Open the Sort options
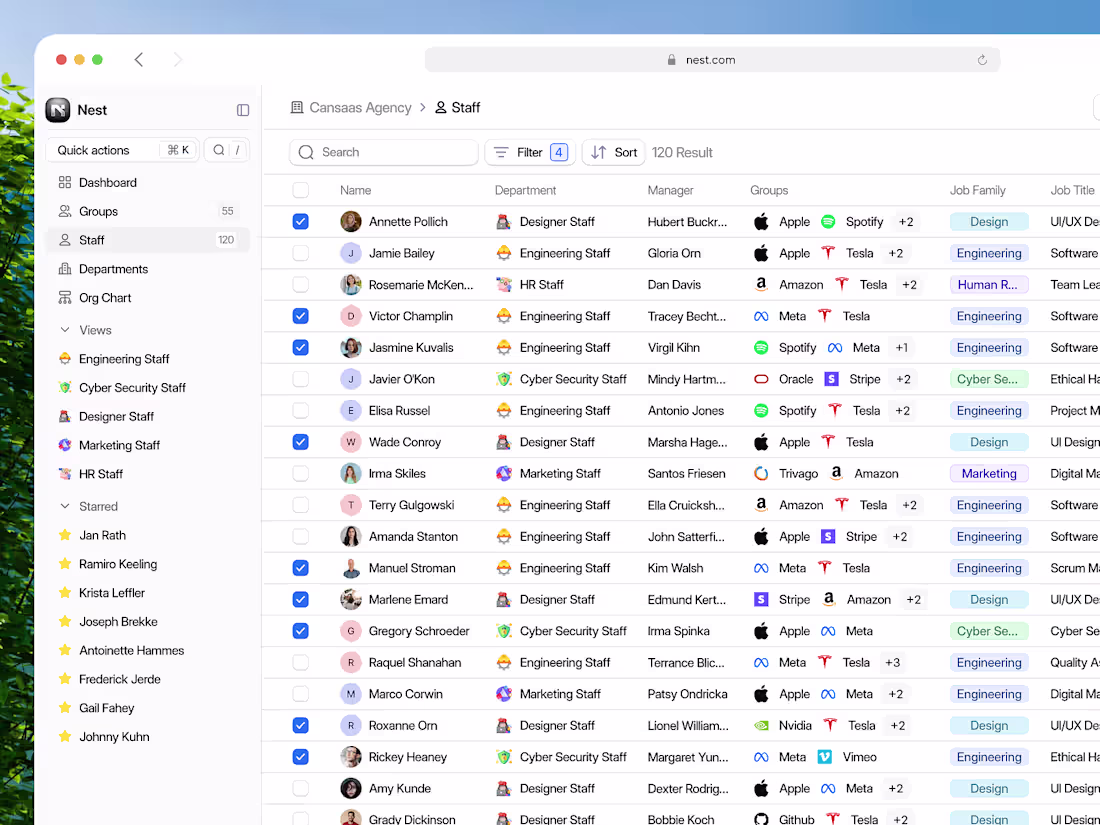Image resolution: width=1100 pixels, height=825 pixels. 613,152
